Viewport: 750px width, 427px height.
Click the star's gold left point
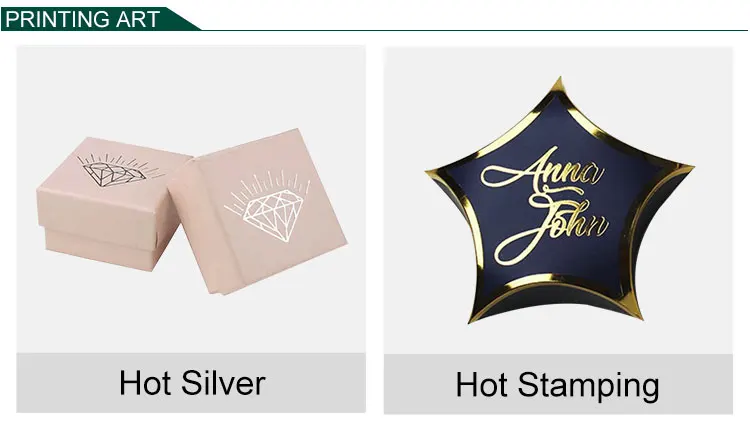pyautogui.click(x=442, y=172)
